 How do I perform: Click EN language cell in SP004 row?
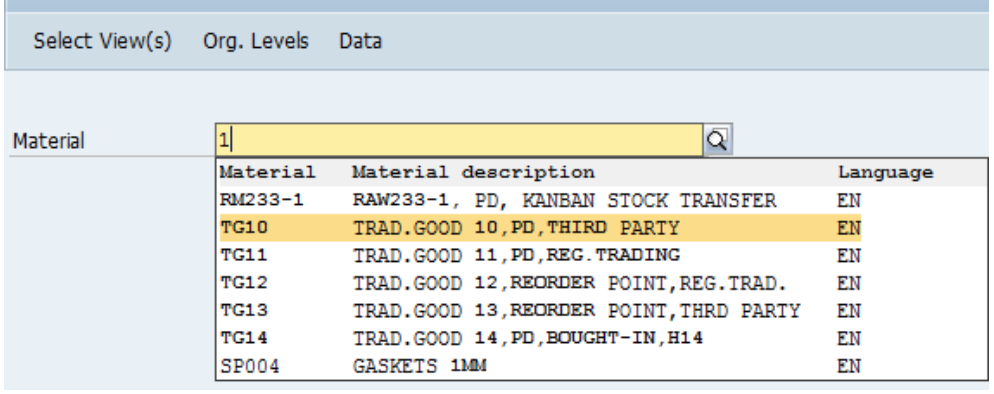pyautogui.click(x=849, y=366)
